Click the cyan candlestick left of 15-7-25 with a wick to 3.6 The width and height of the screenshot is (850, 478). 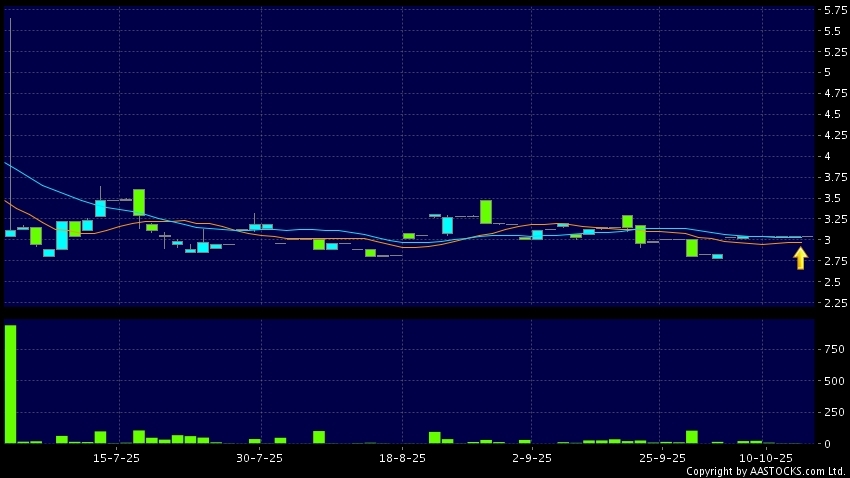pos(100,208)
